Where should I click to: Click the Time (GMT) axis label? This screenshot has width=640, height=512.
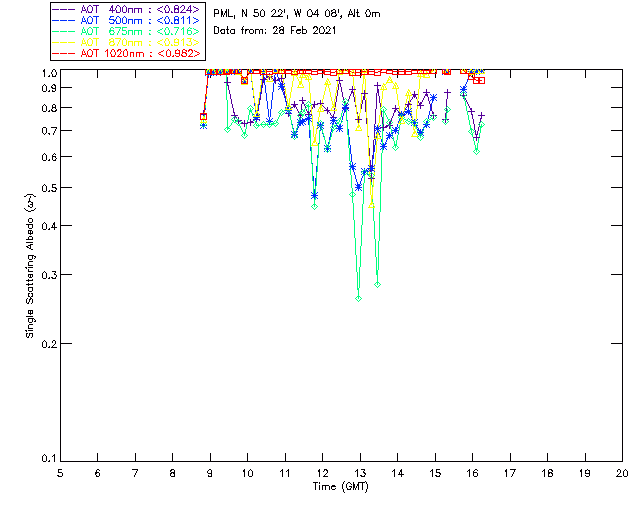340,486
